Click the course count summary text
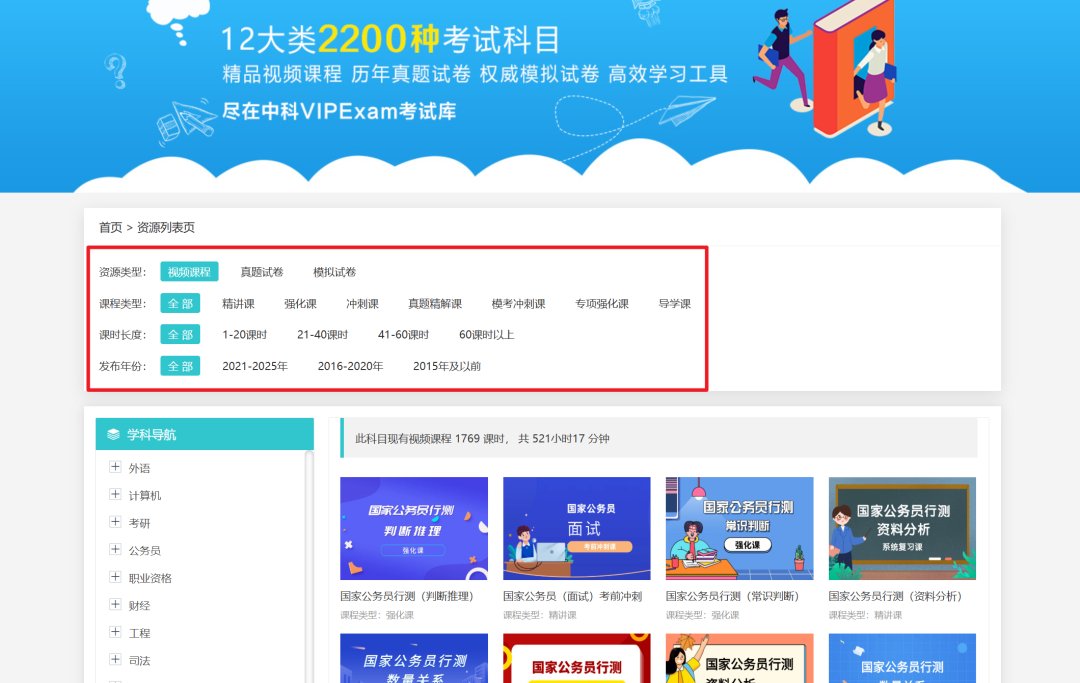1080x683 pixels. coord(482,439)
